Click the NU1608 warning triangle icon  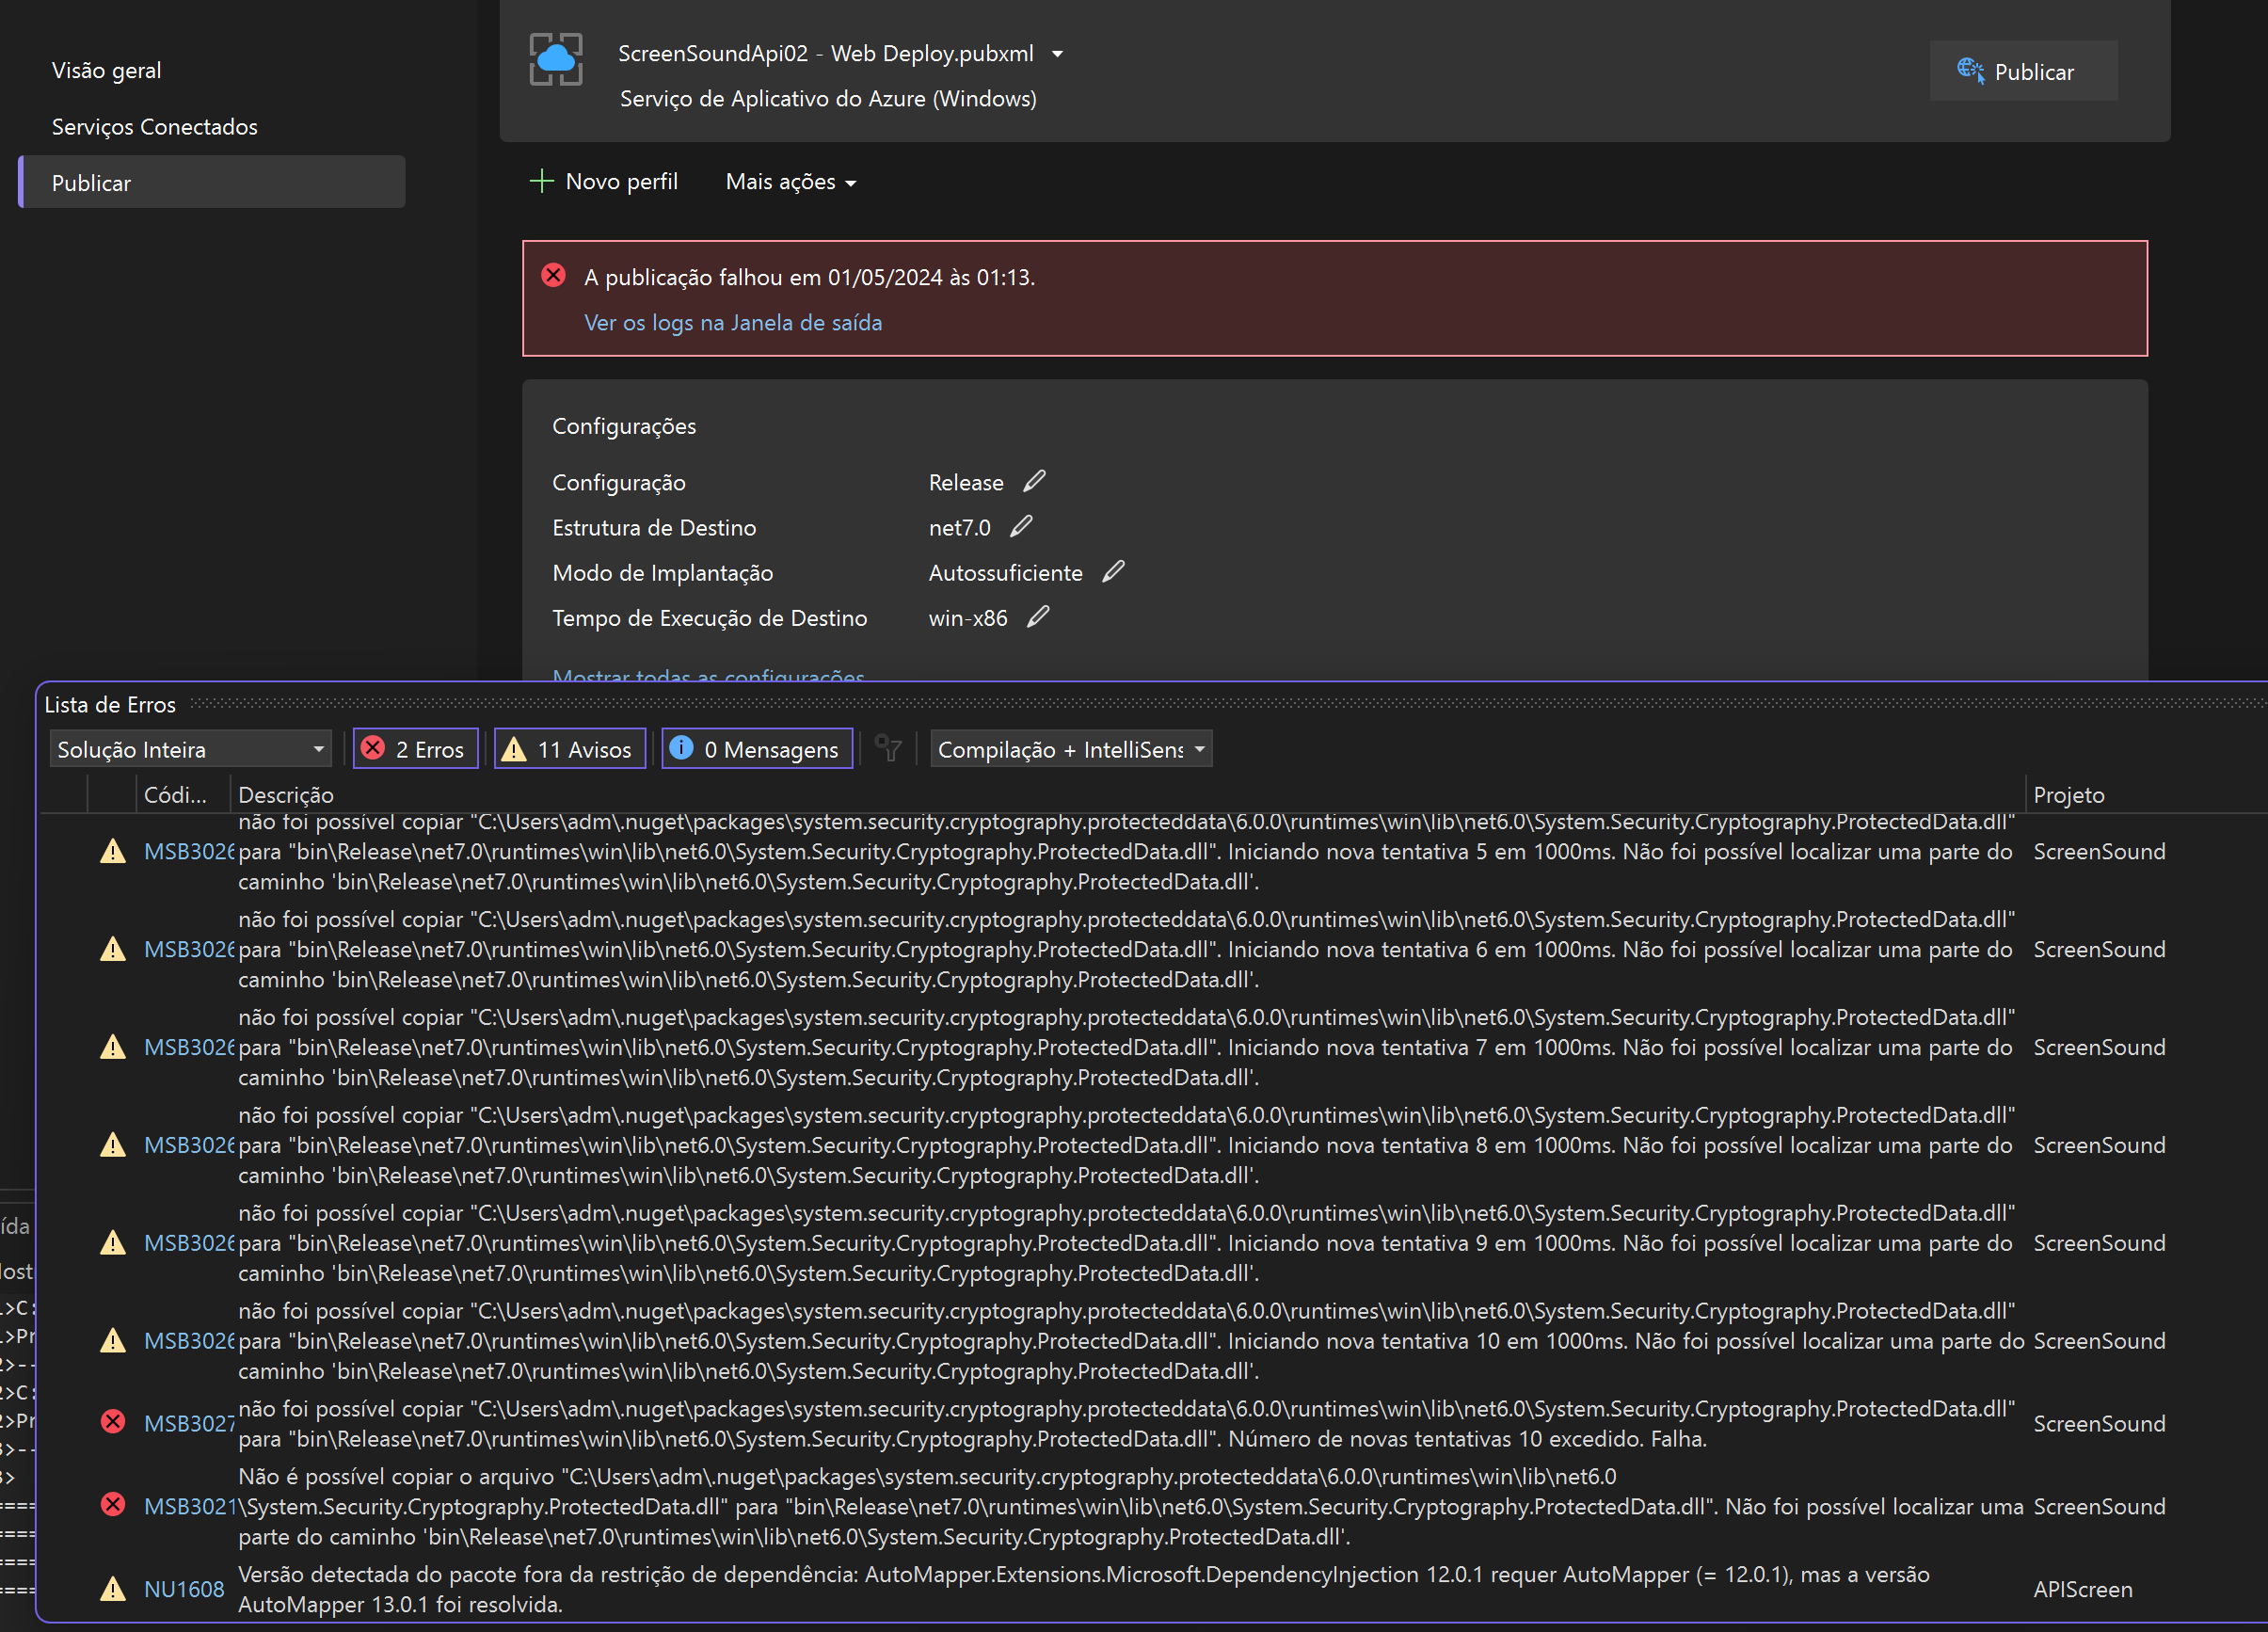coord(113,1588)
